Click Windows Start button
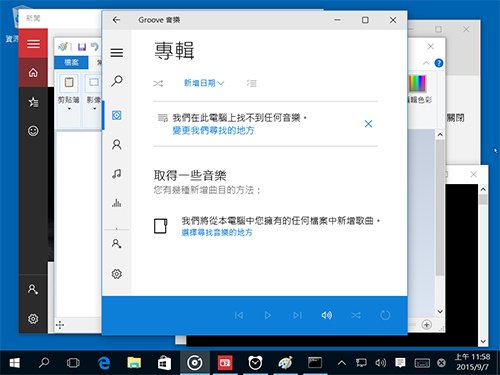The width and height of the screenshot is (500, 375). (15, 363)
